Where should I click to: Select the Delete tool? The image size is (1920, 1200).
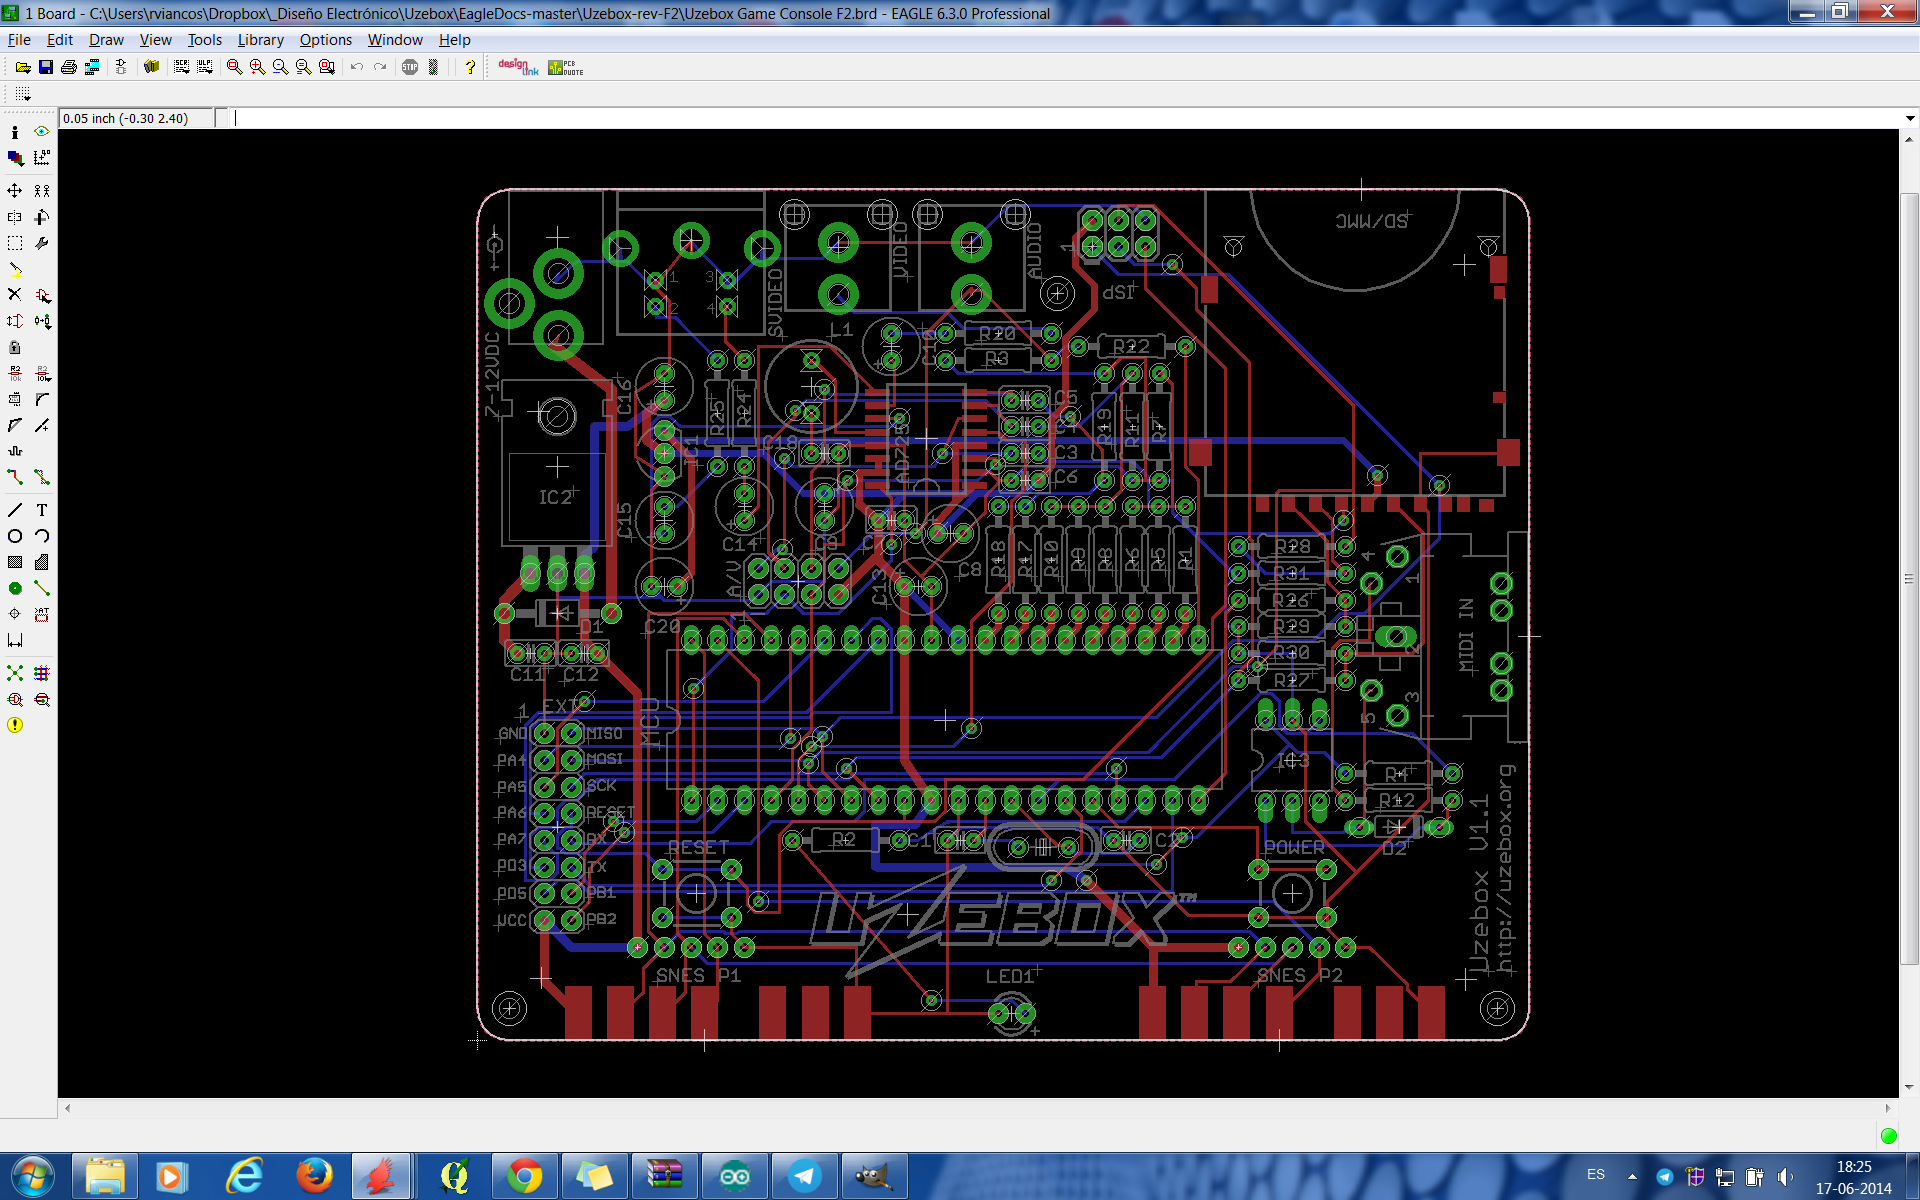(x=15, y=294)
